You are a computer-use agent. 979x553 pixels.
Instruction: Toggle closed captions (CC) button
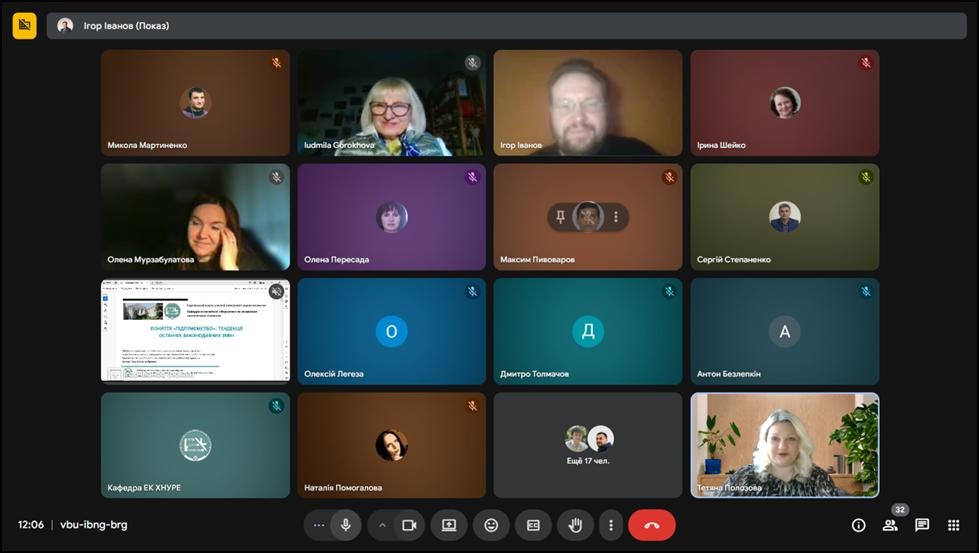pos(533,525)
